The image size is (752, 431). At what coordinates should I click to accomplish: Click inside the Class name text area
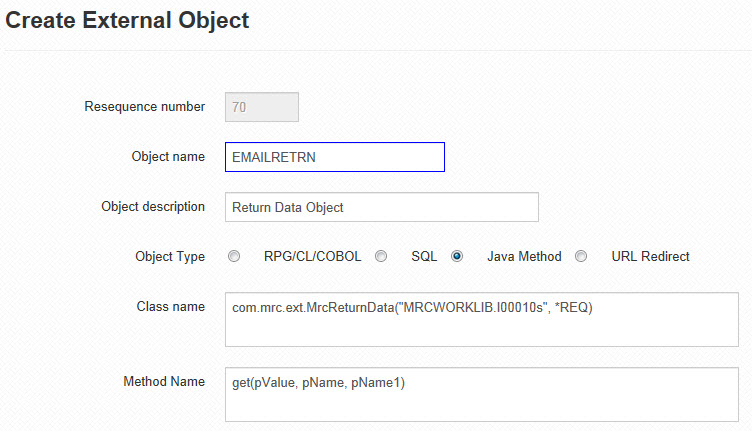482,319
